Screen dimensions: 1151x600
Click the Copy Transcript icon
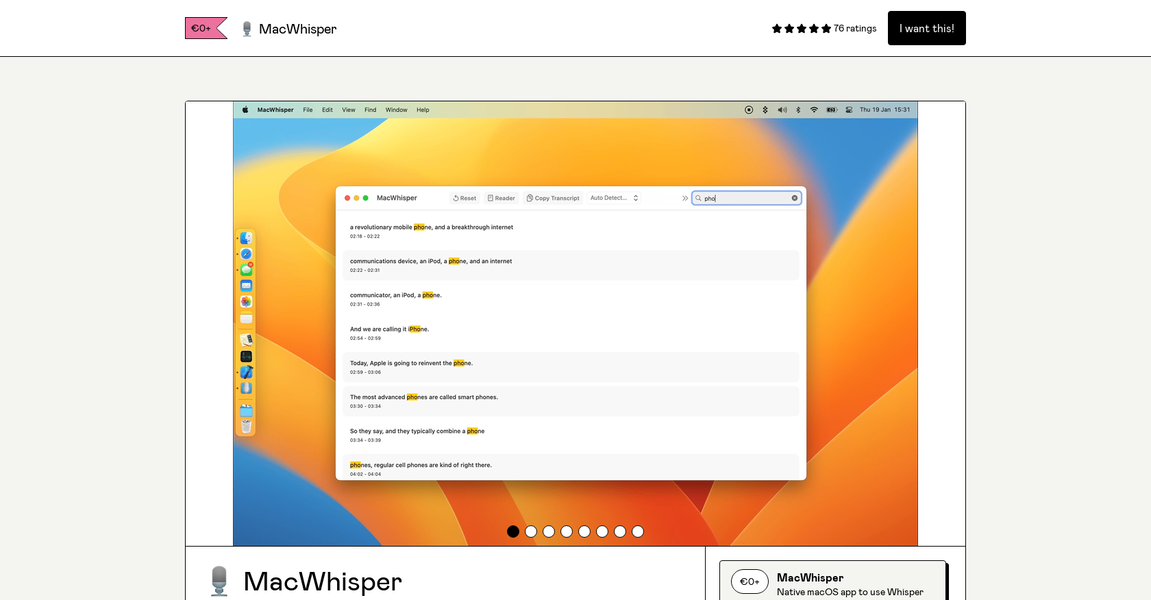pyautogui.click(x=529, y=197)
